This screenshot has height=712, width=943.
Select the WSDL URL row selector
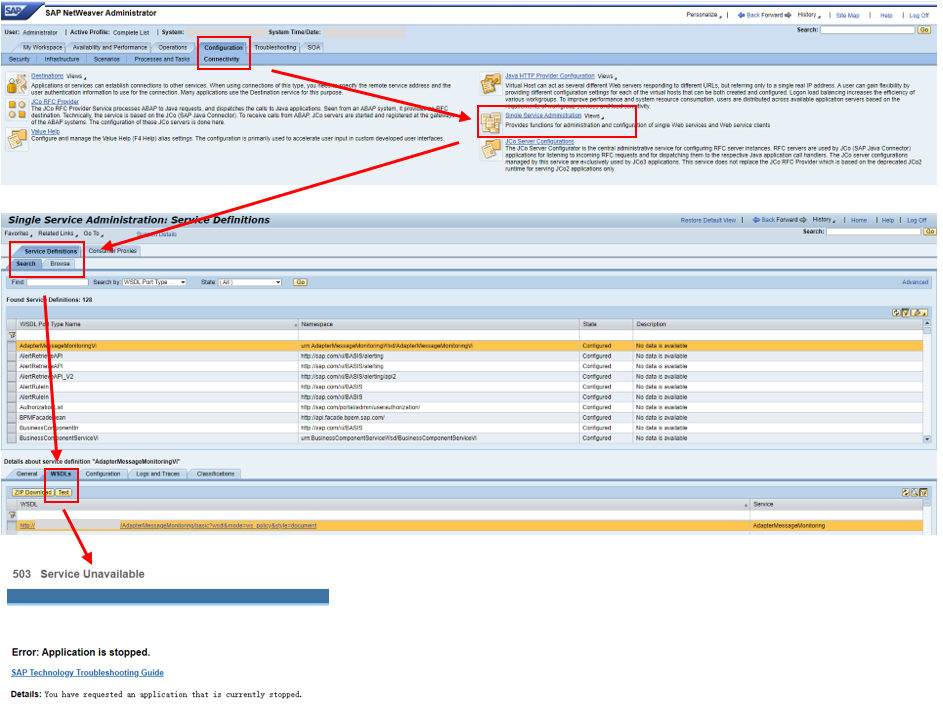click(11, 526)
